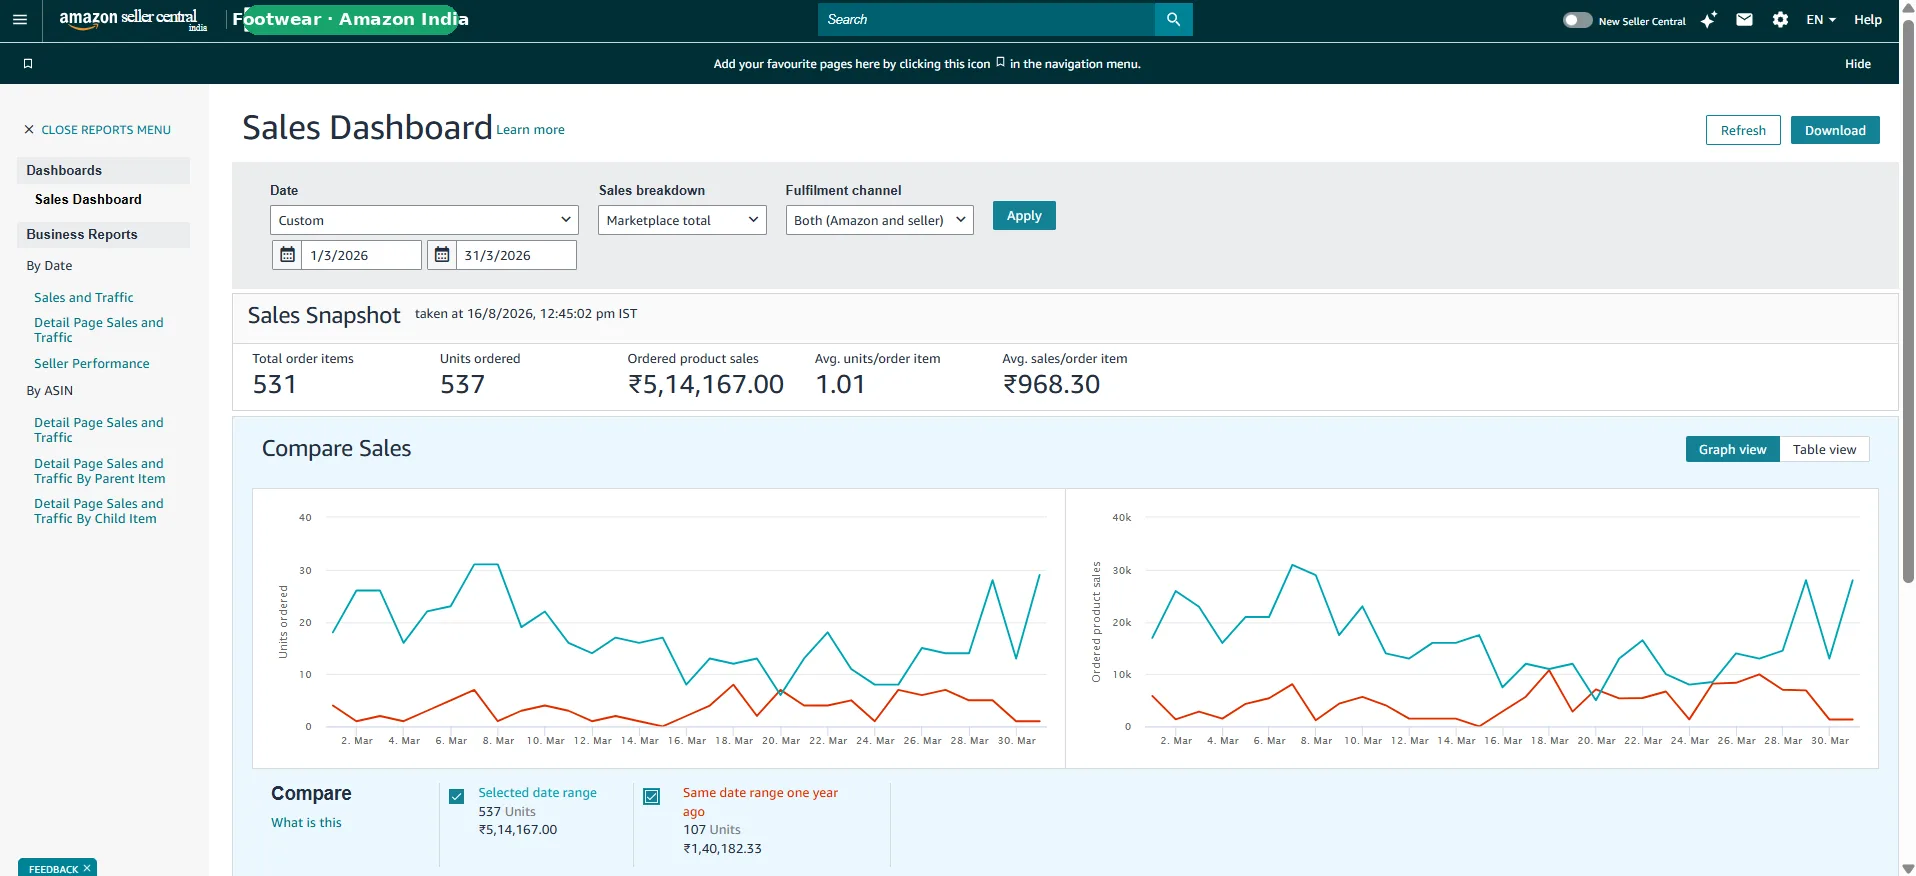This screenshot has height=876, width=1916.
Task: Open the Seller Performance report
Action: pyautogui.click(x=92, y=363)
